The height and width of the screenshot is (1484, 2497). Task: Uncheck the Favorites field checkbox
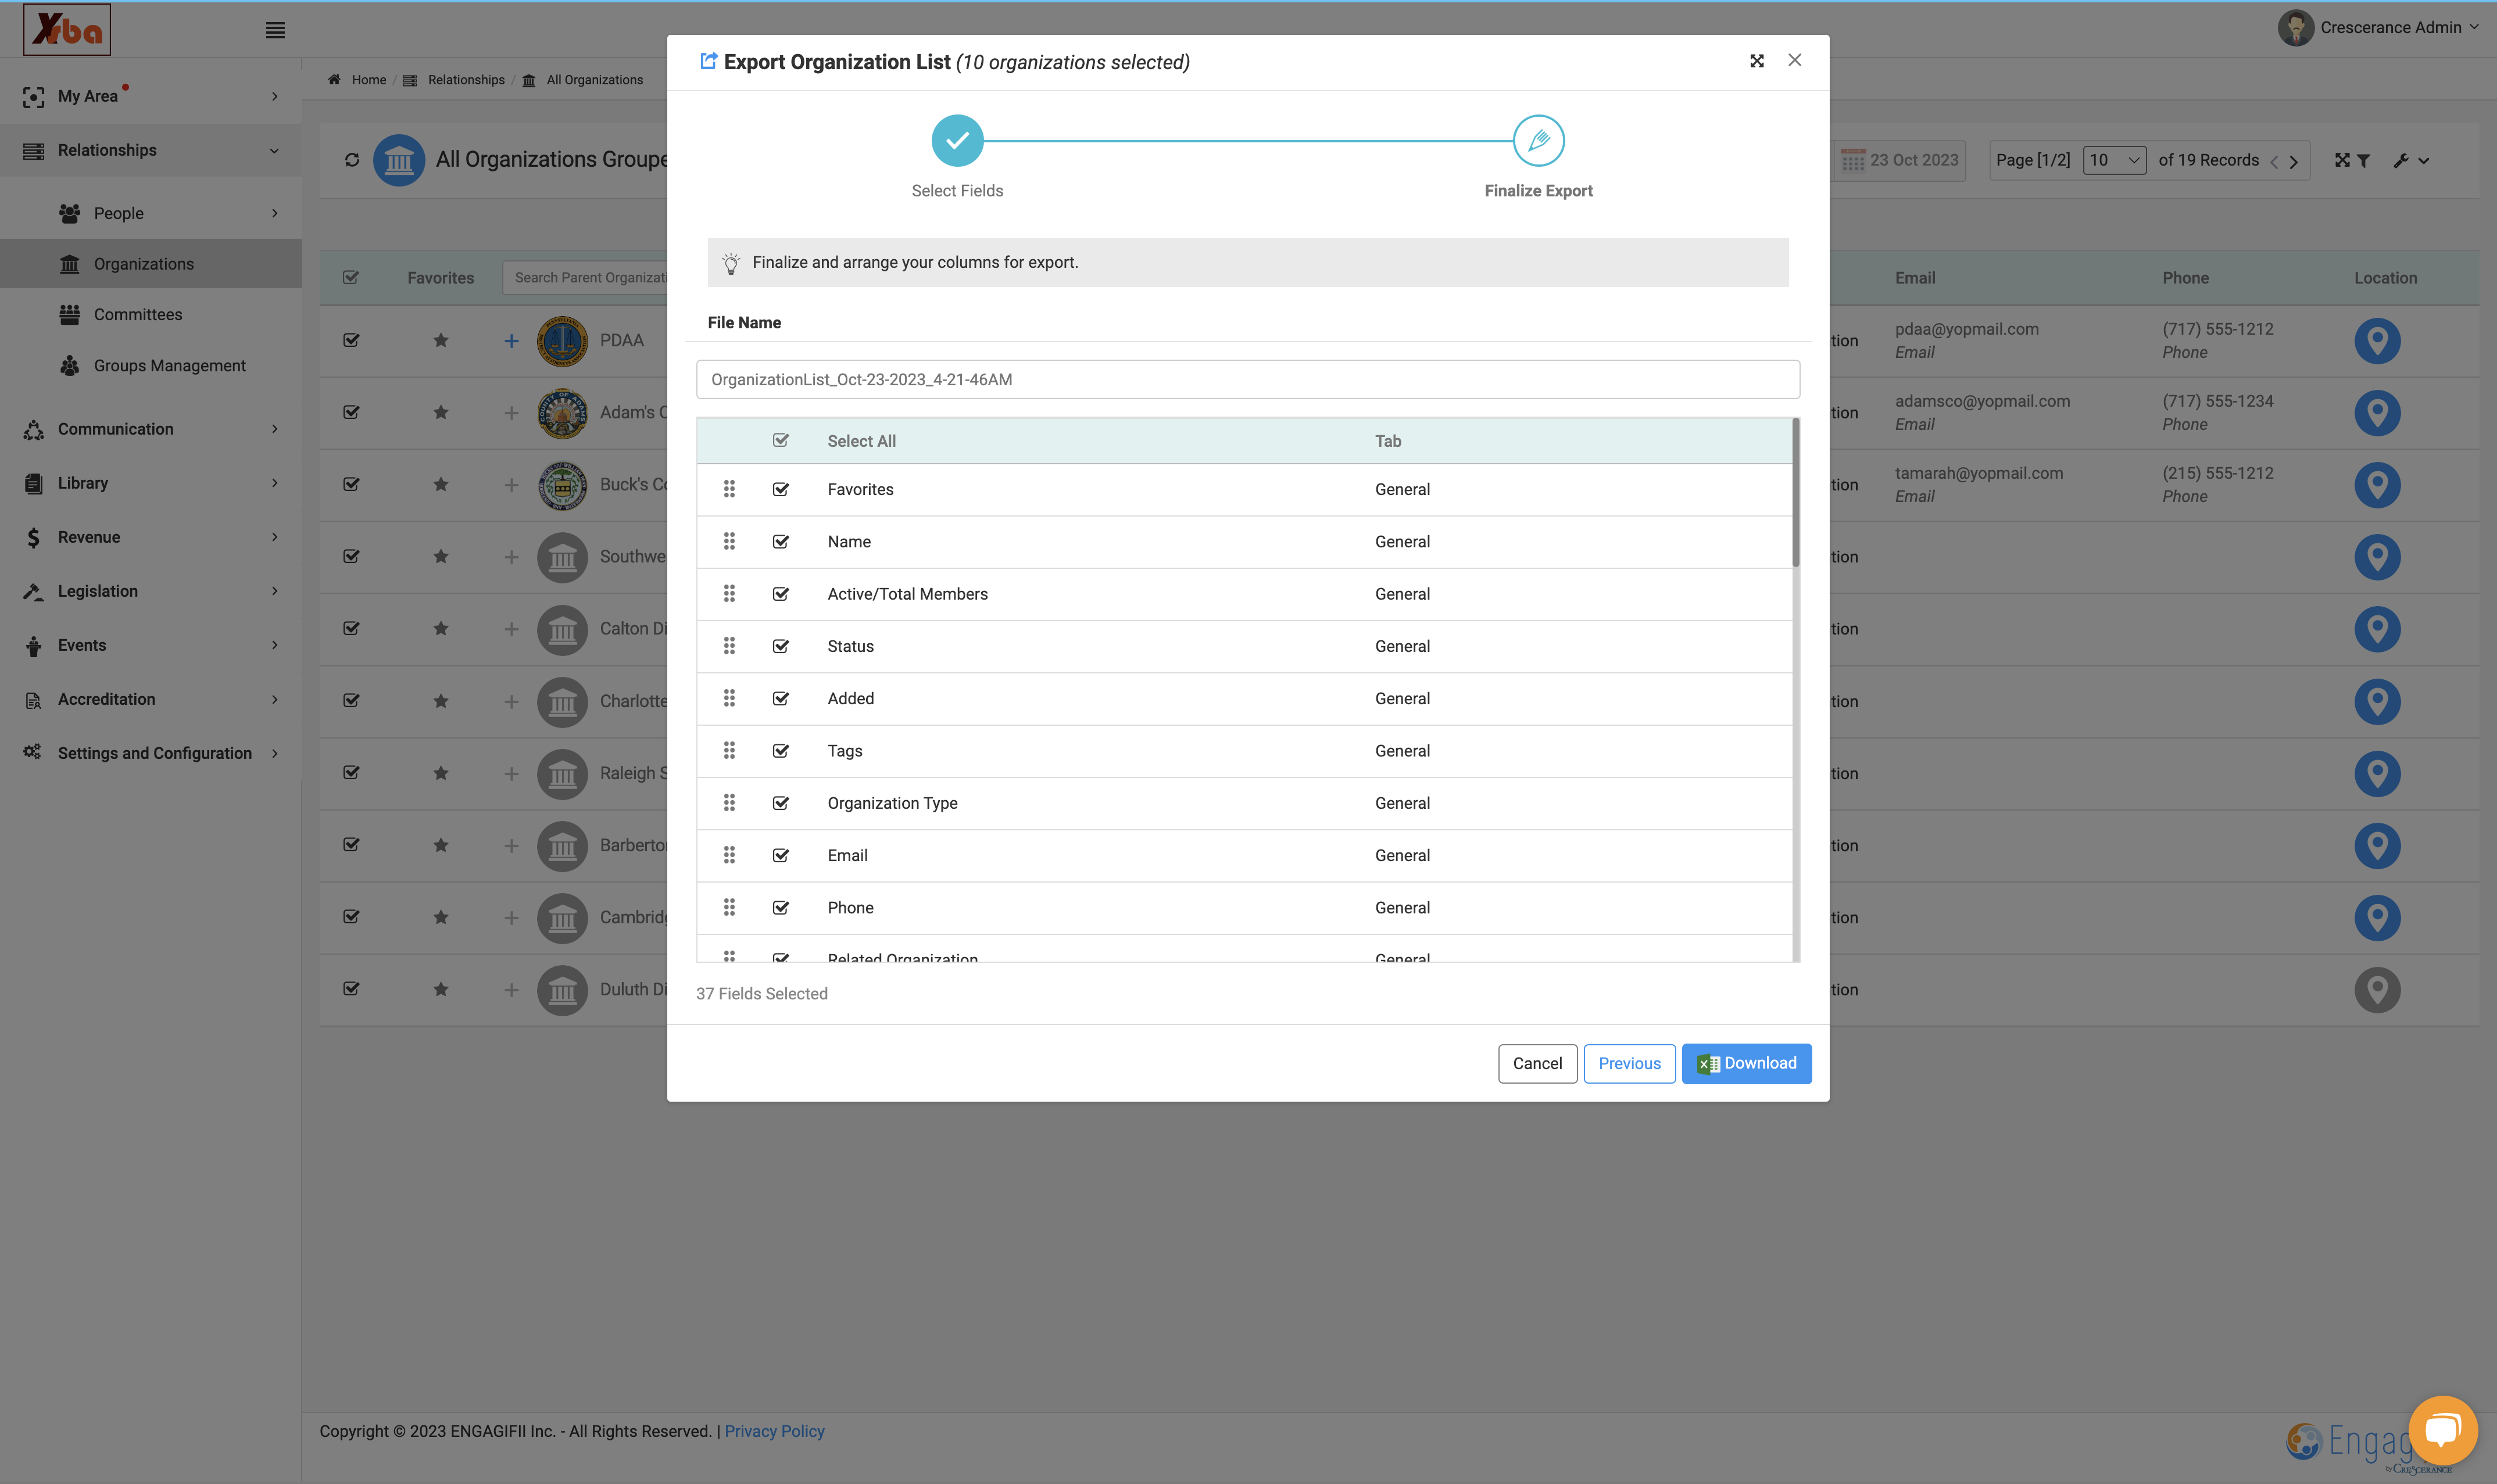pos(781,489)
